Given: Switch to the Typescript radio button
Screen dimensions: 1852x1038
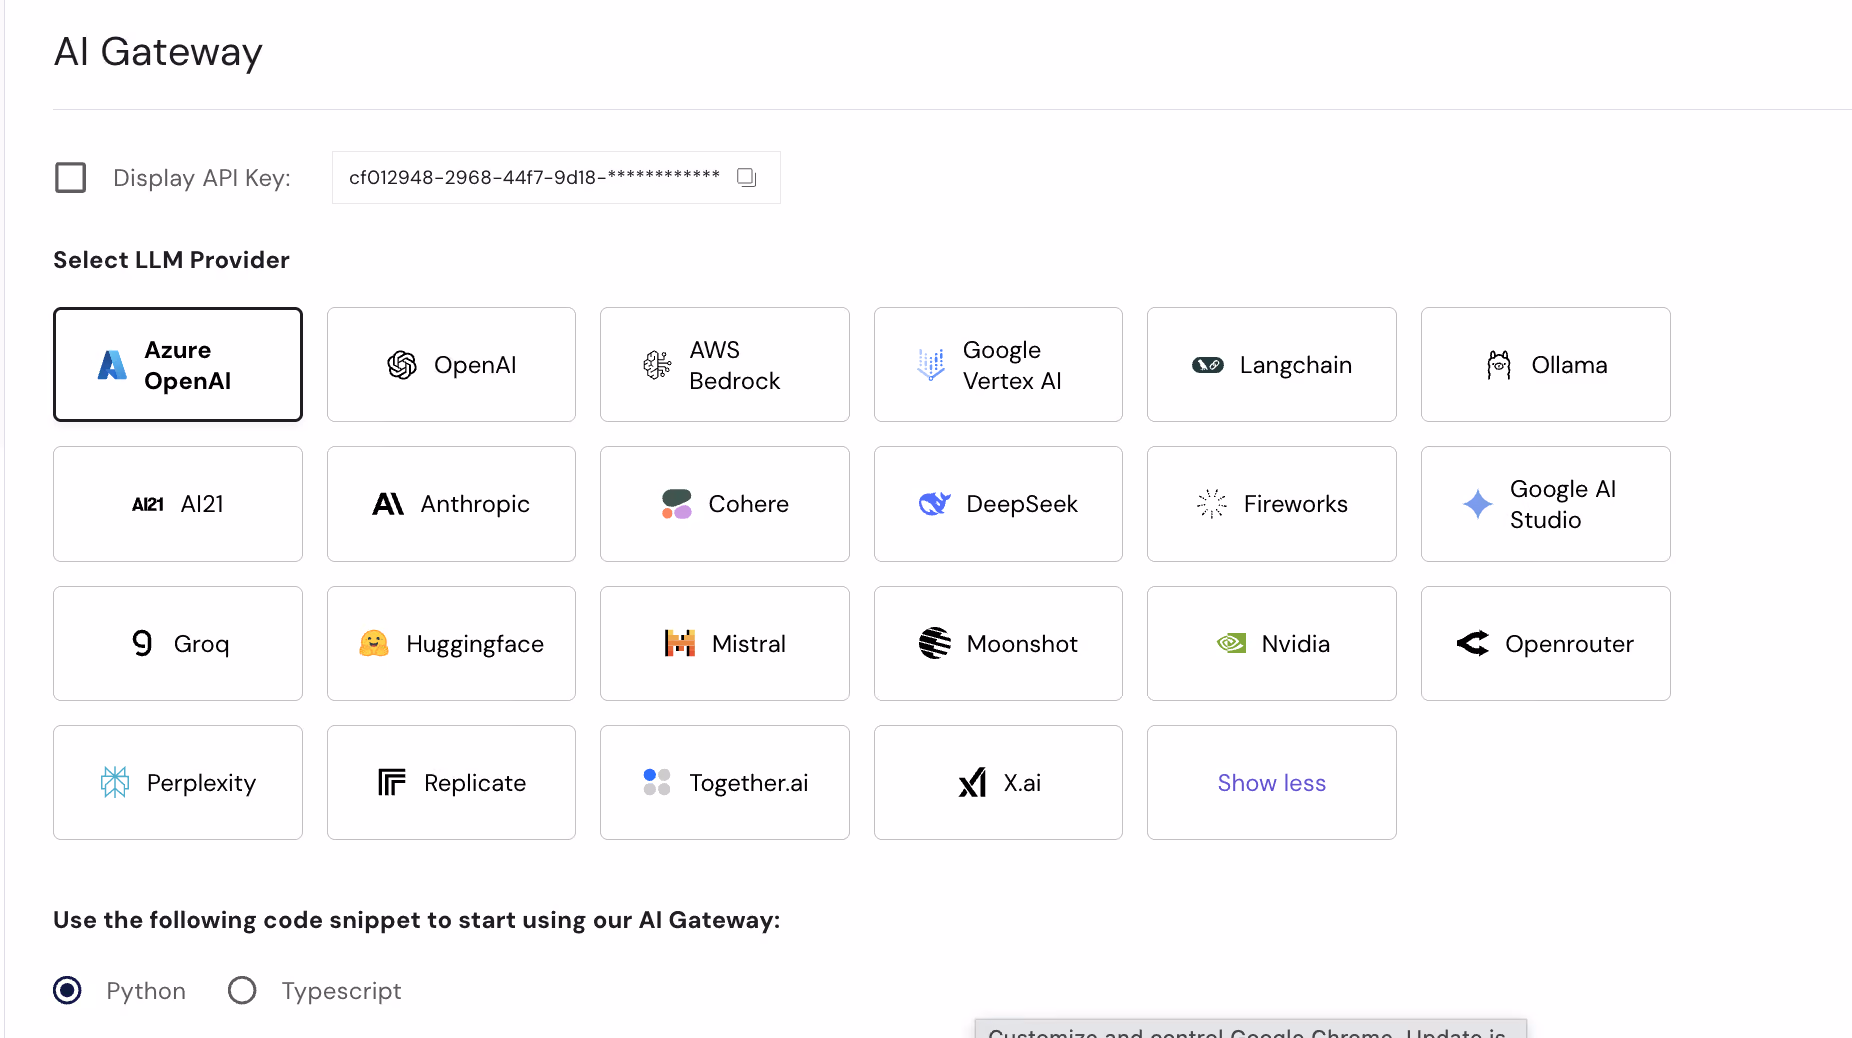Looking at the screenshot, I should point(242,990).
